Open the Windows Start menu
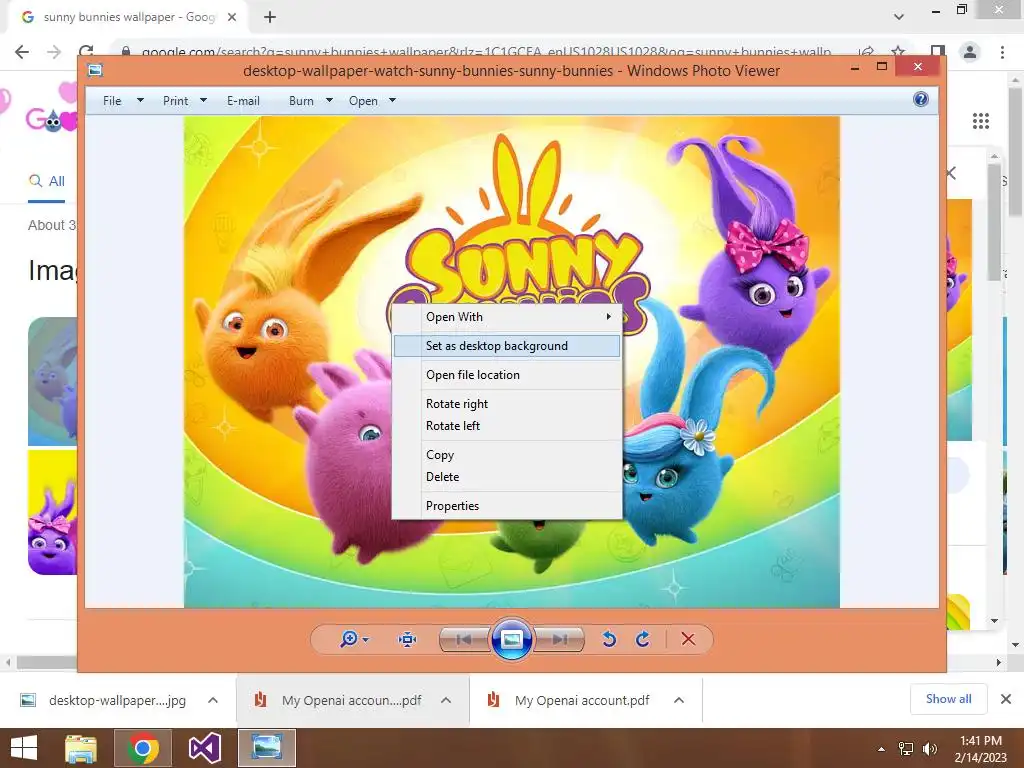This screenshot has height=768, width=1024. coord(24,748)
